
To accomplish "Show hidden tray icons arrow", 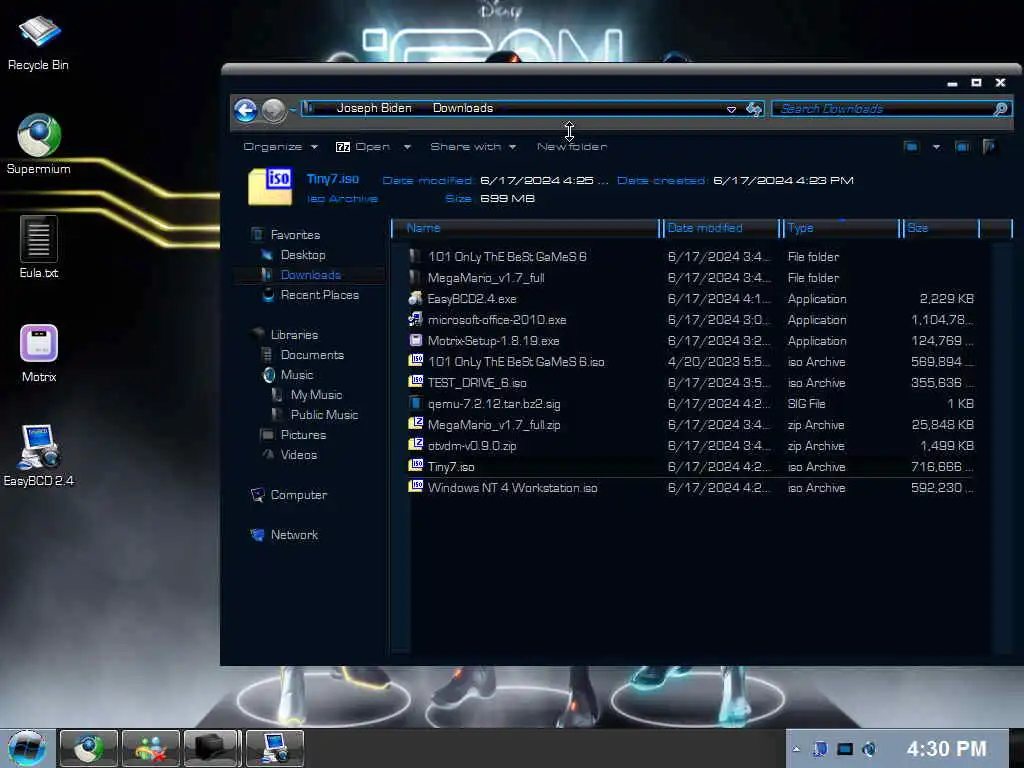I will pos(796,749).
